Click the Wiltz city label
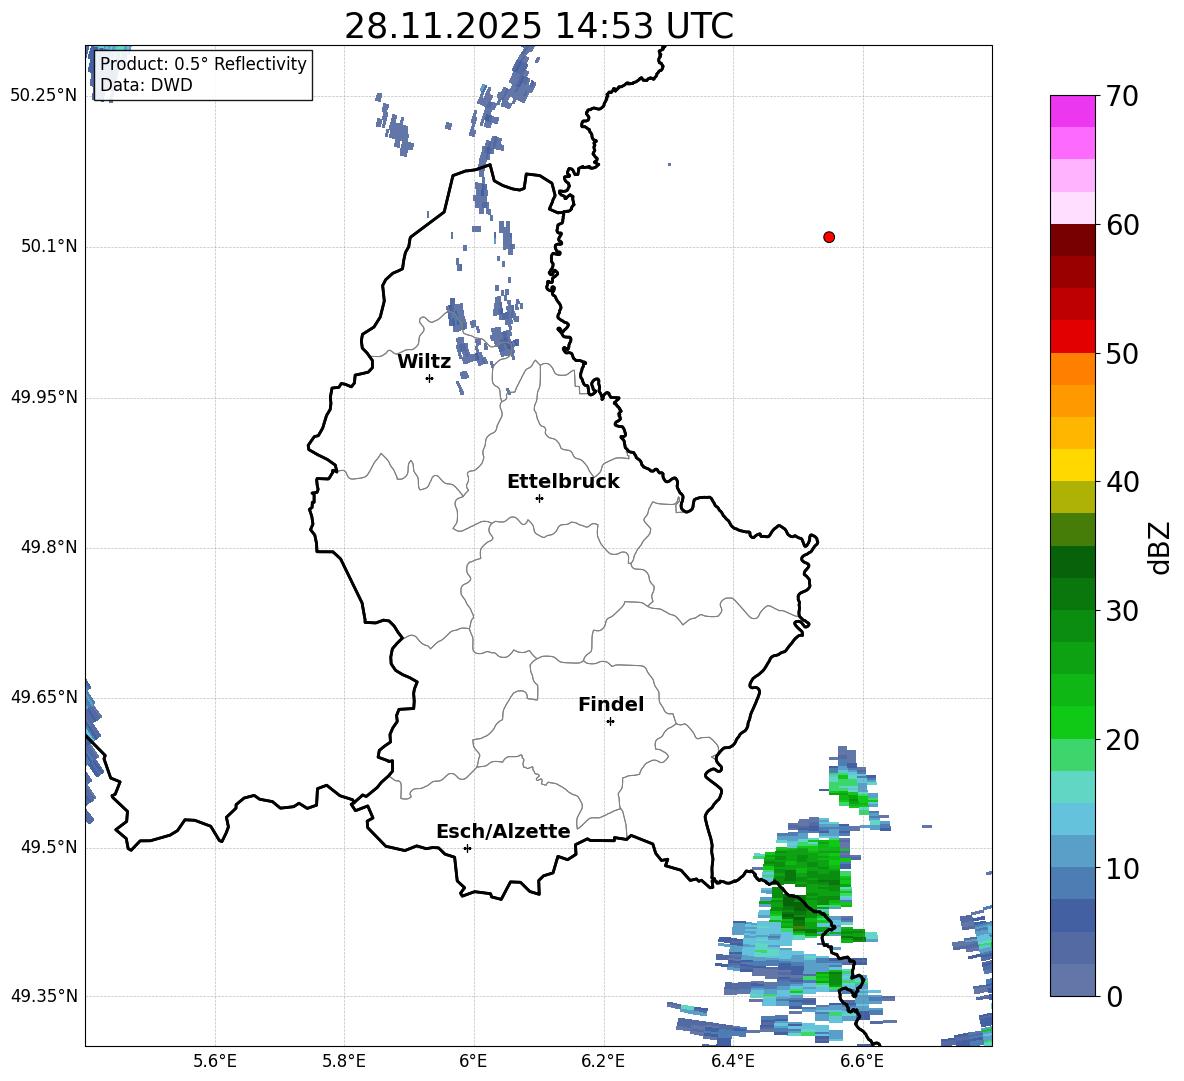The height and width of the screenshot is (1081, 1184). [x=424, y=362]
